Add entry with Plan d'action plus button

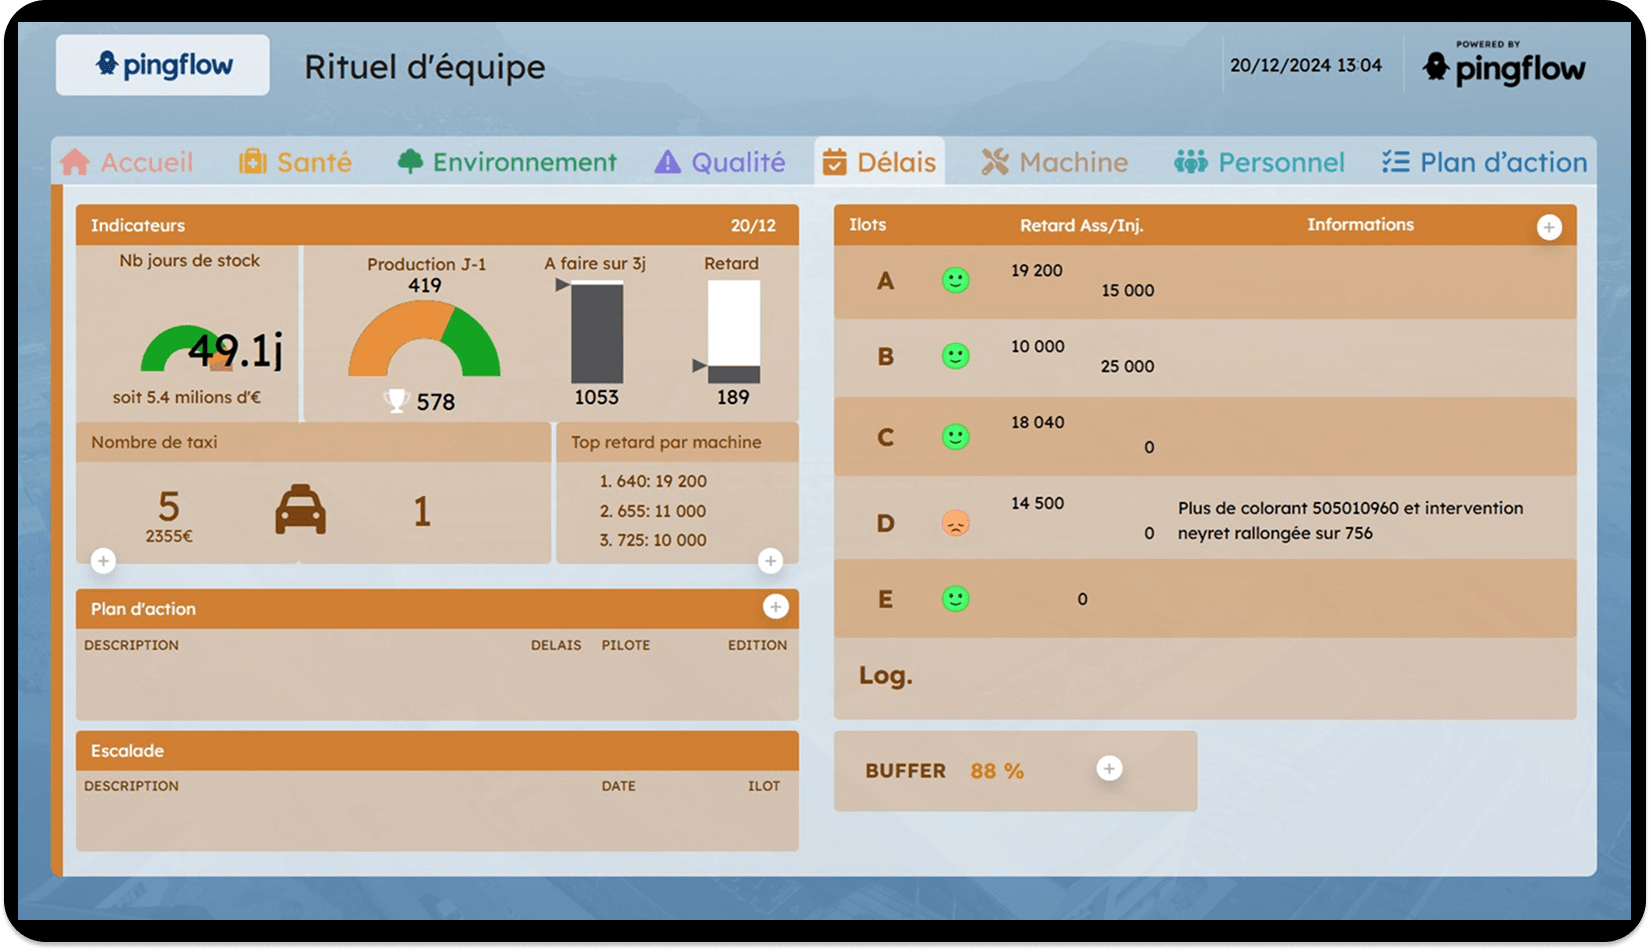(775, 607)
